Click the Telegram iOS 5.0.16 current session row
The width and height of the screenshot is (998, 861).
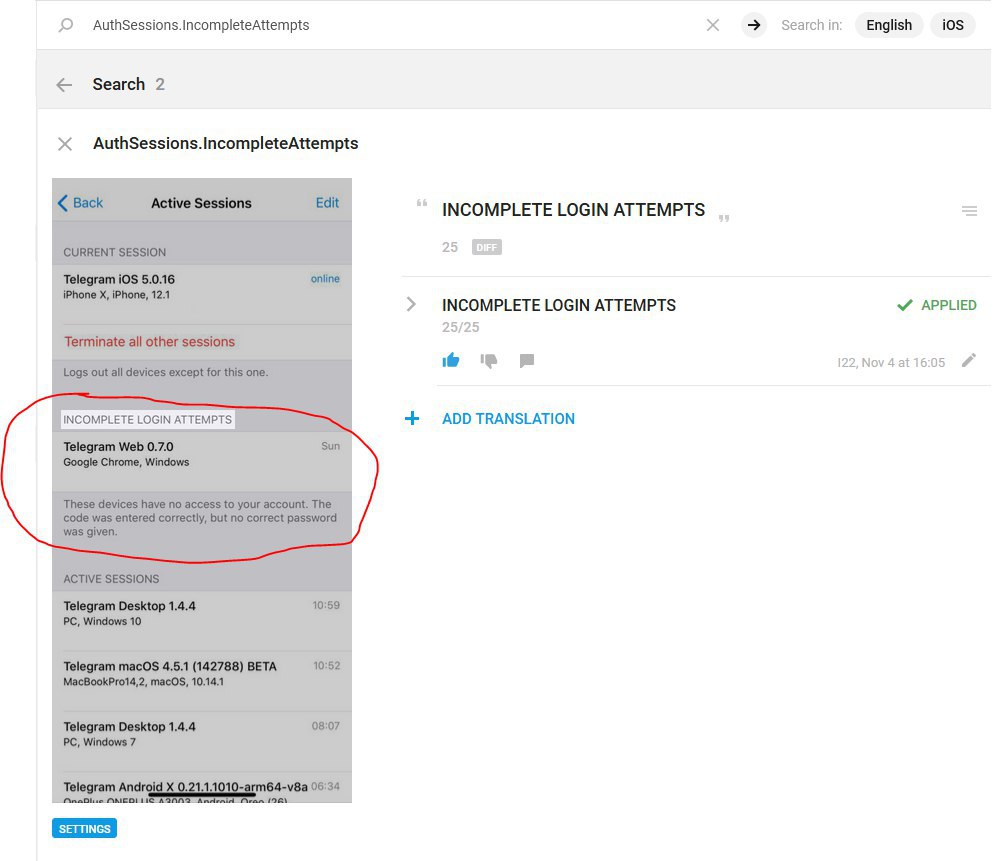tap(202, 294)
